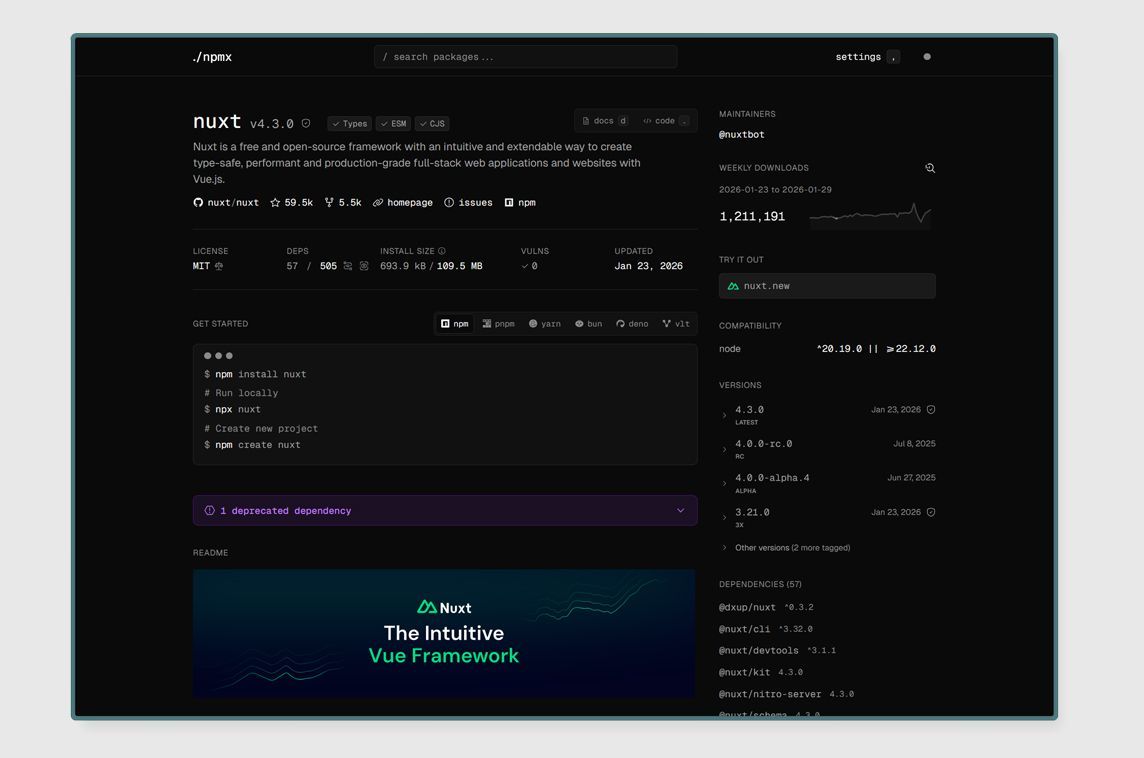Open the npm link under description
This screenshot has width=1144, height=758.
520,203
